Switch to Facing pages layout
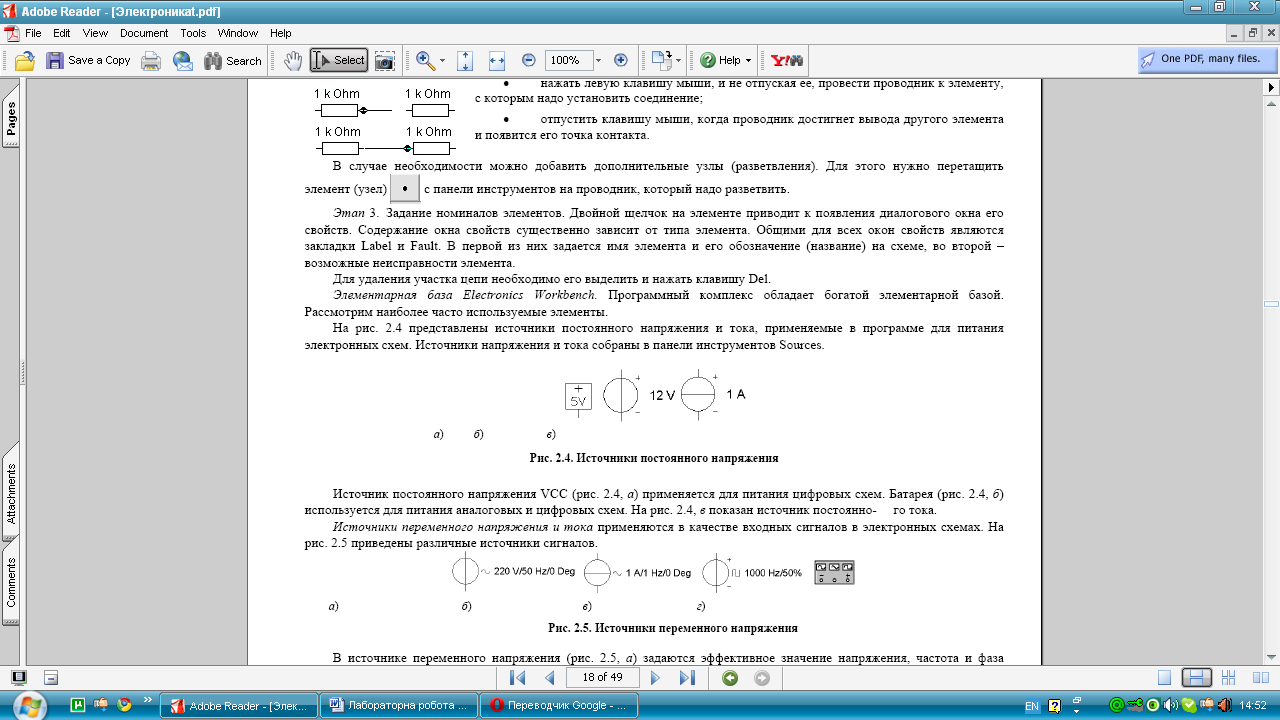 click(x=1259, y=678)
